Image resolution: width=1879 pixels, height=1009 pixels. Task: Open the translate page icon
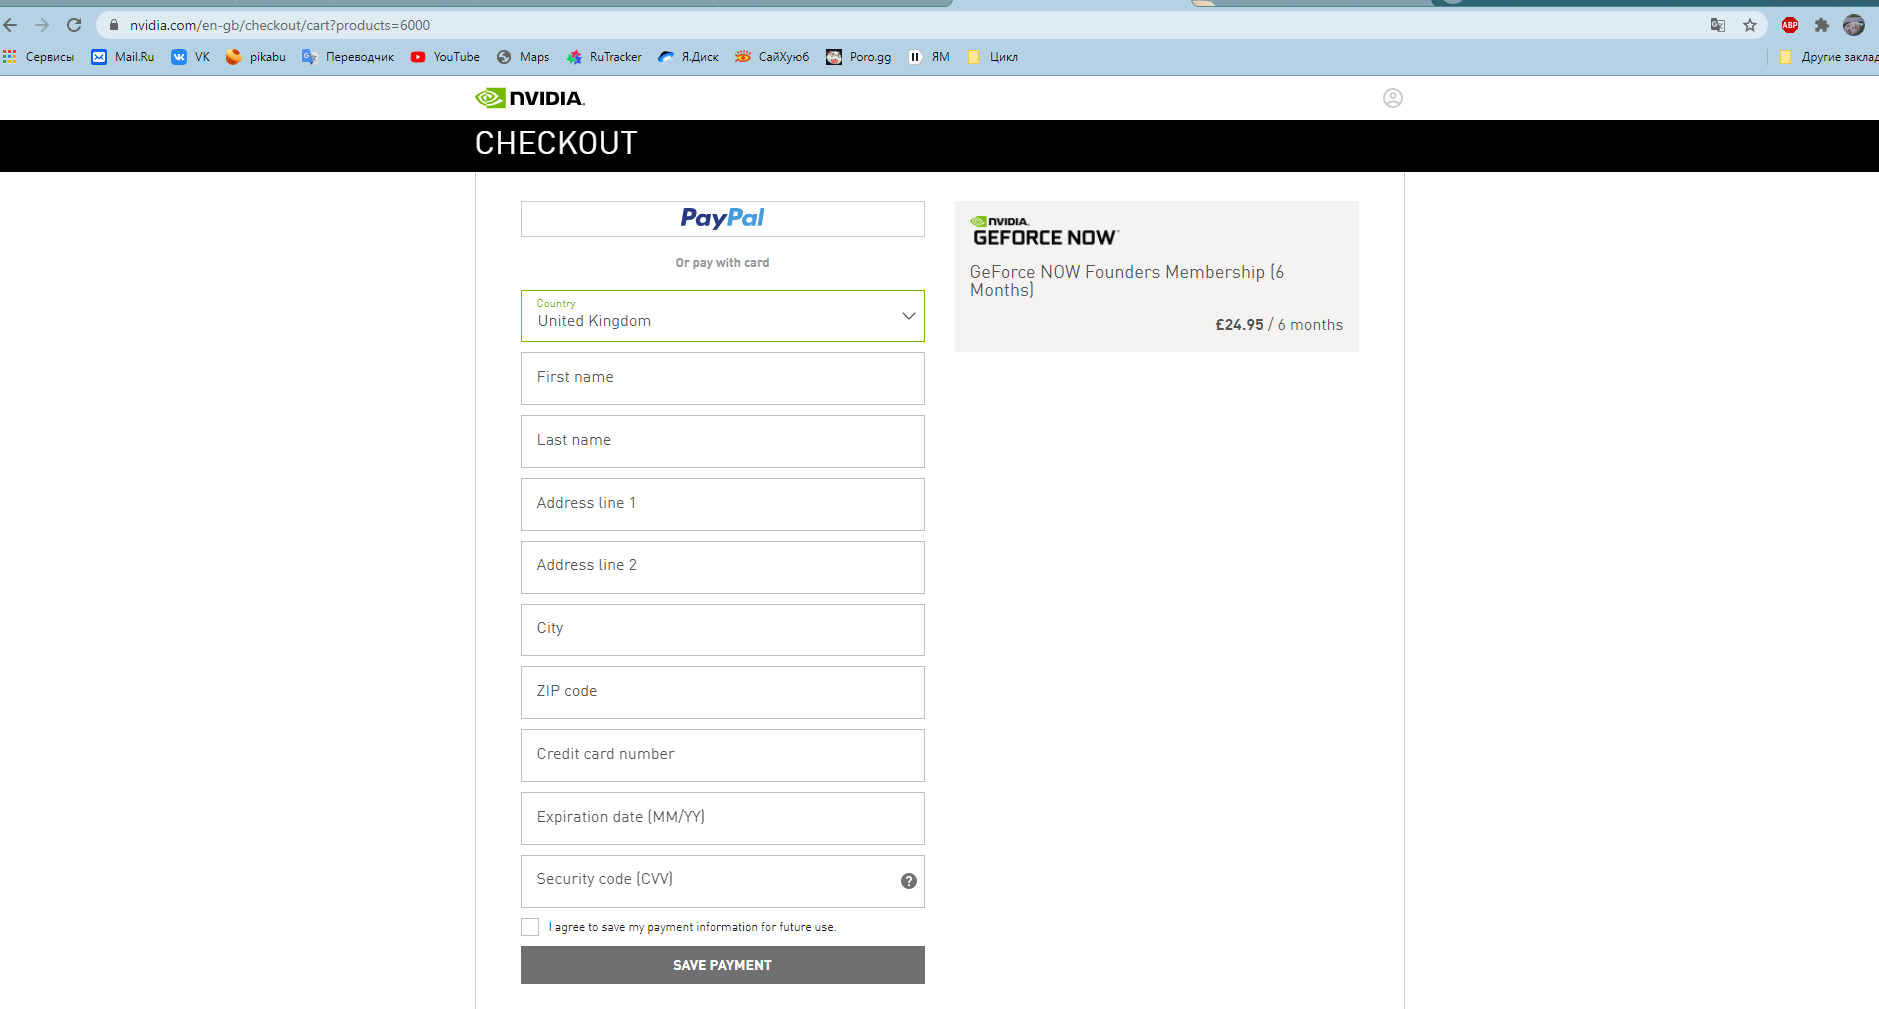1718,25
